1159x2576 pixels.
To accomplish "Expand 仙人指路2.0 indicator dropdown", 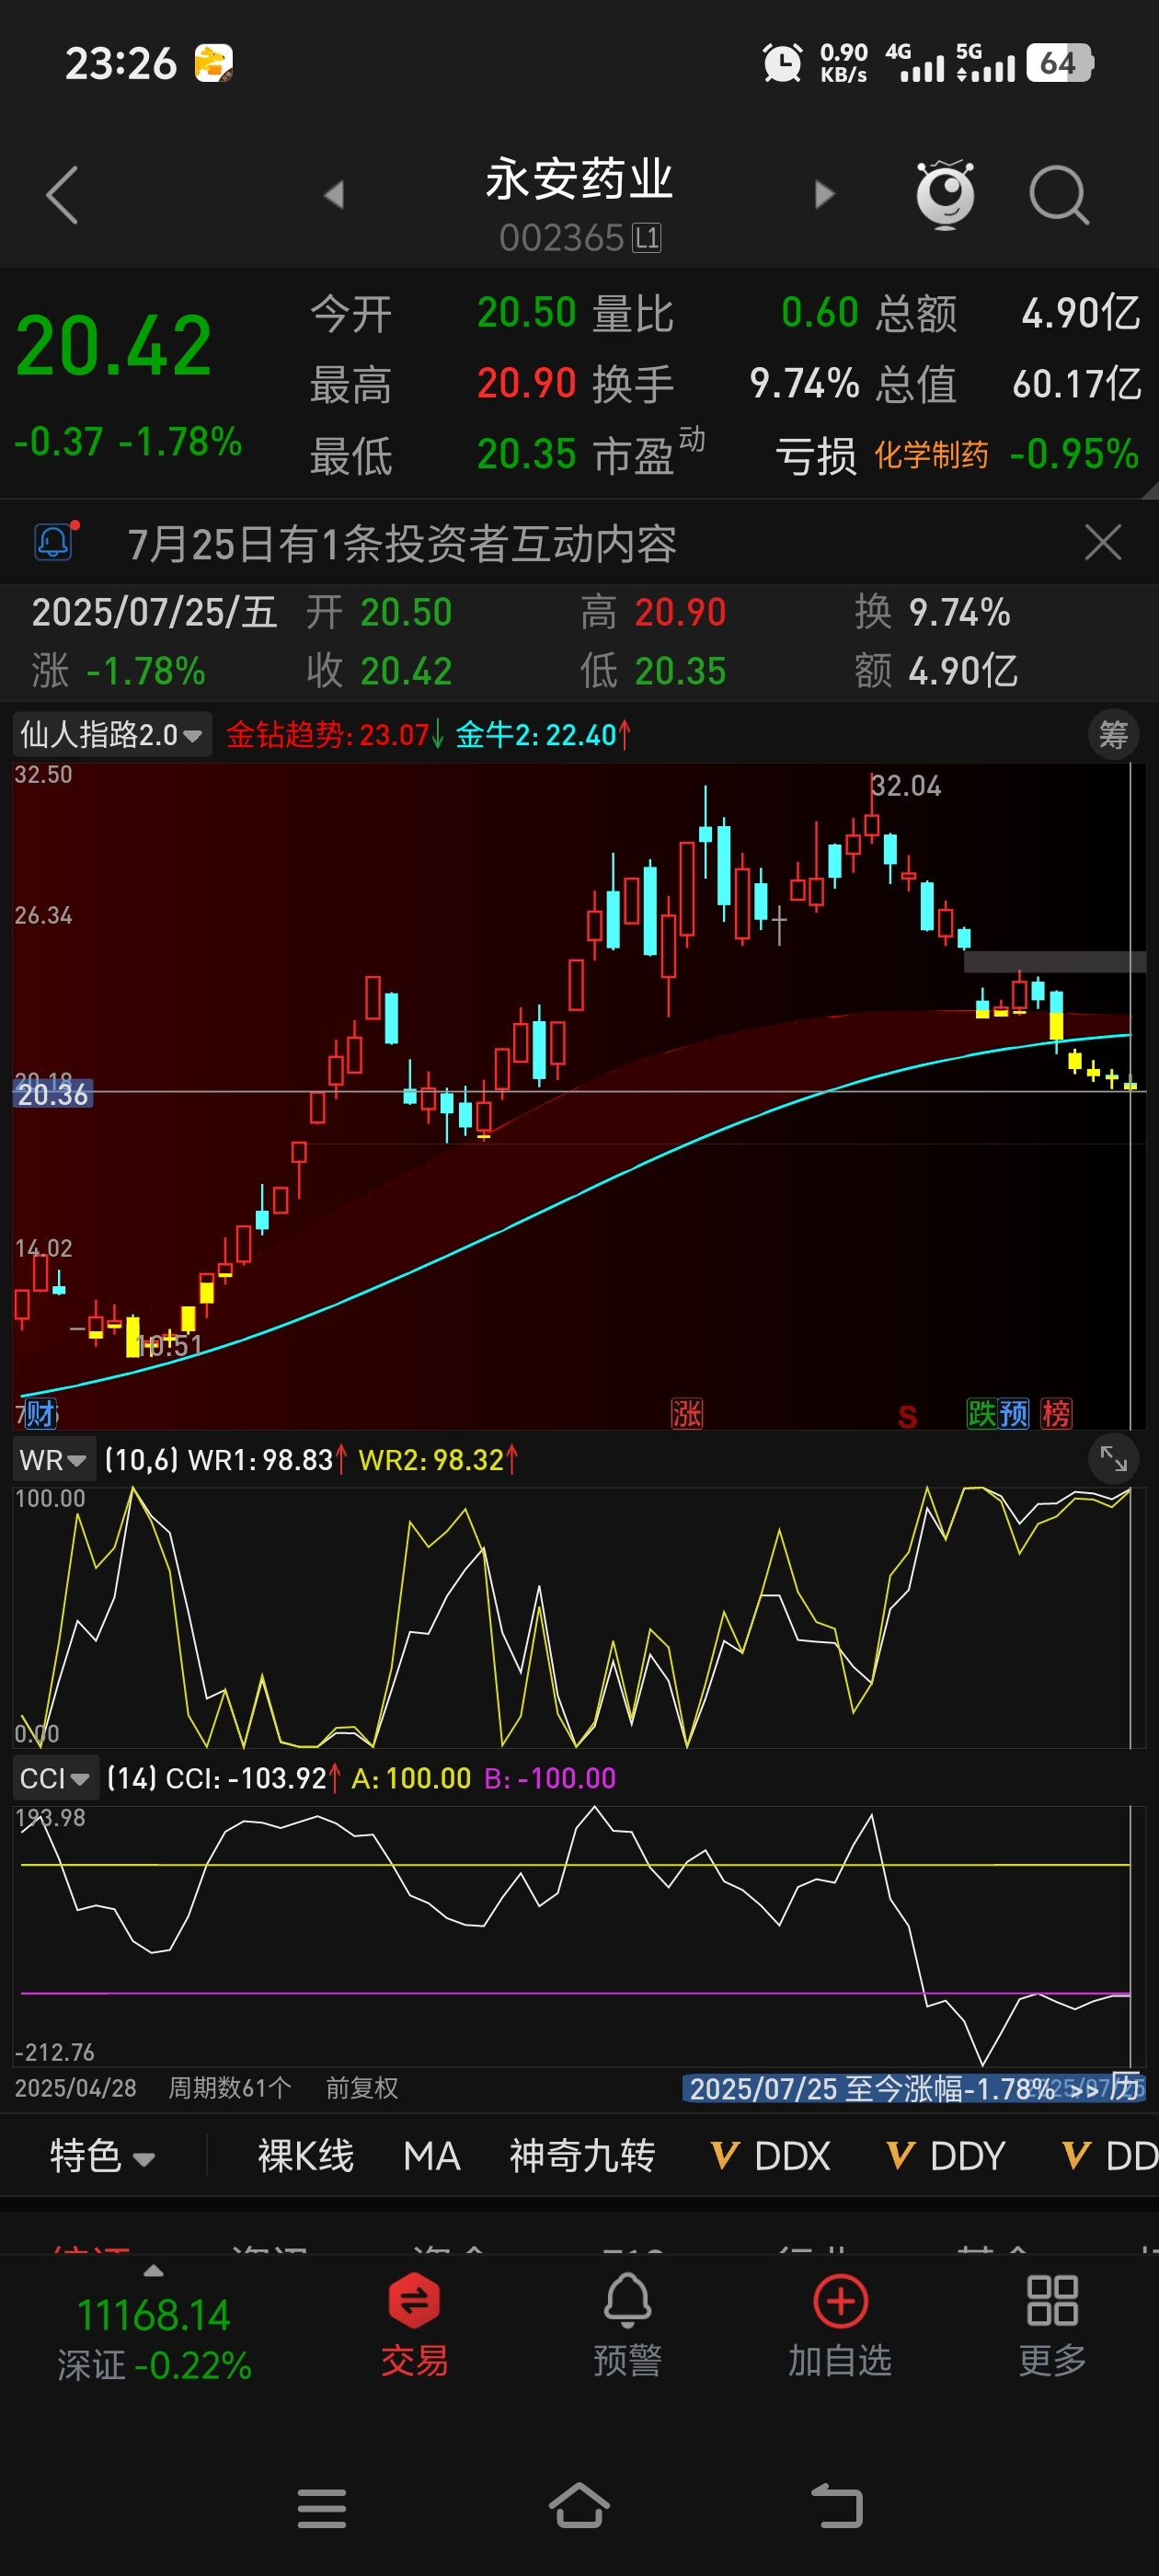I will coord(111,735).
